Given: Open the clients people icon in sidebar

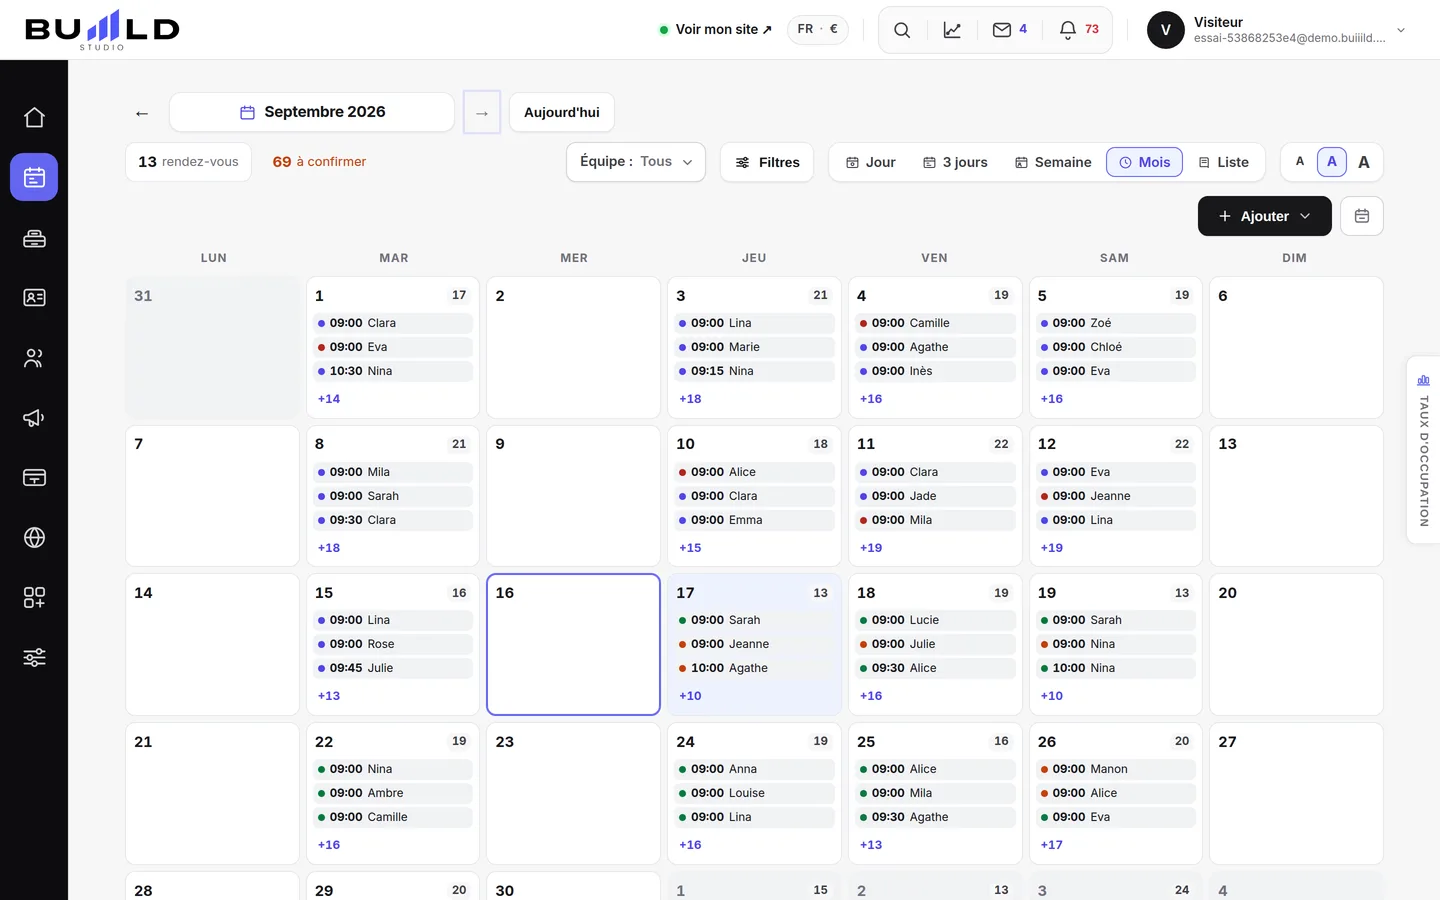Looking at the screenshot, I should coord(34,357).
